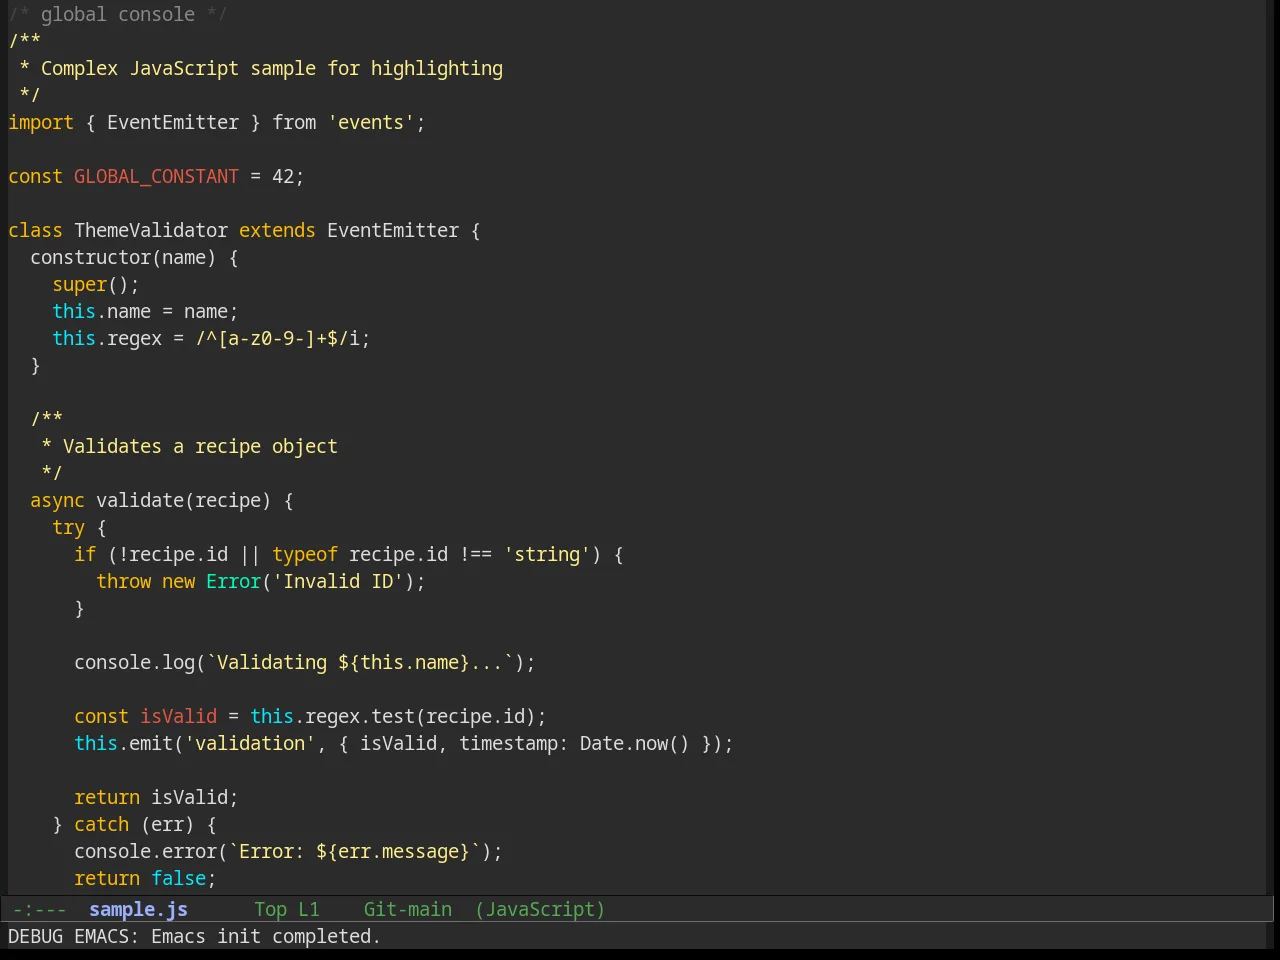Click the Top position indicator in mode line
This screenshot has width=1280, height=960.
pos(270,909)
